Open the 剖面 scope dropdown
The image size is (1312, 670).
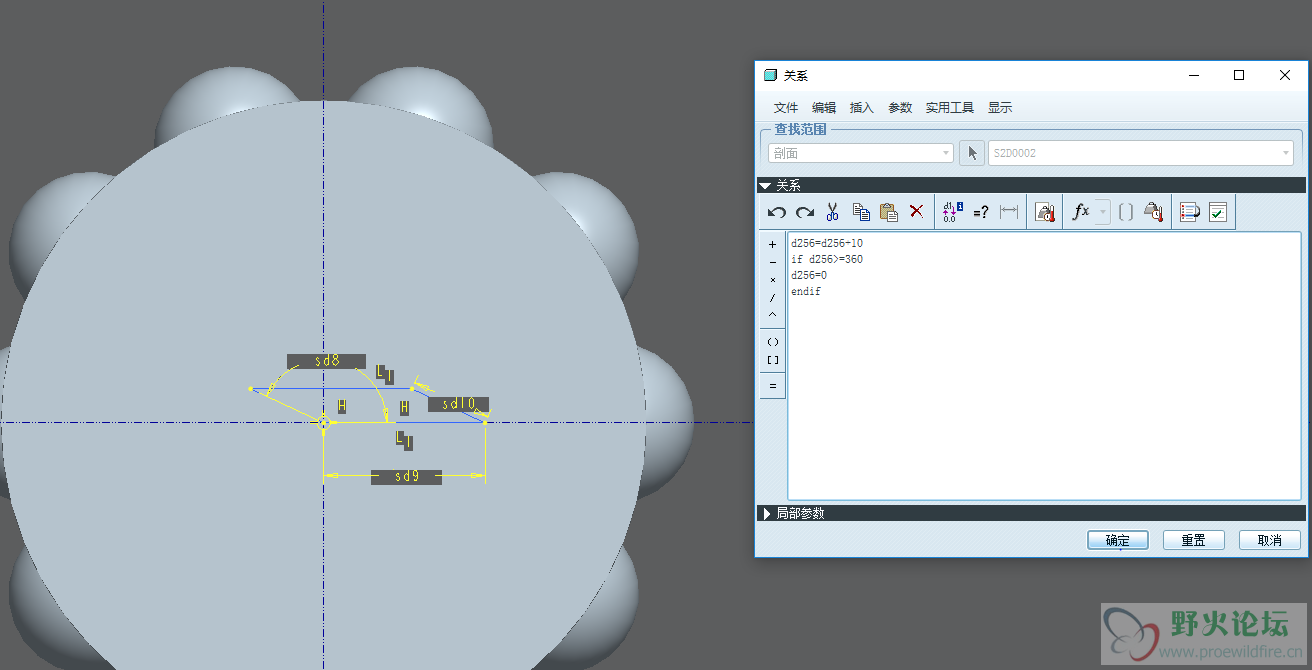point(860,153)
